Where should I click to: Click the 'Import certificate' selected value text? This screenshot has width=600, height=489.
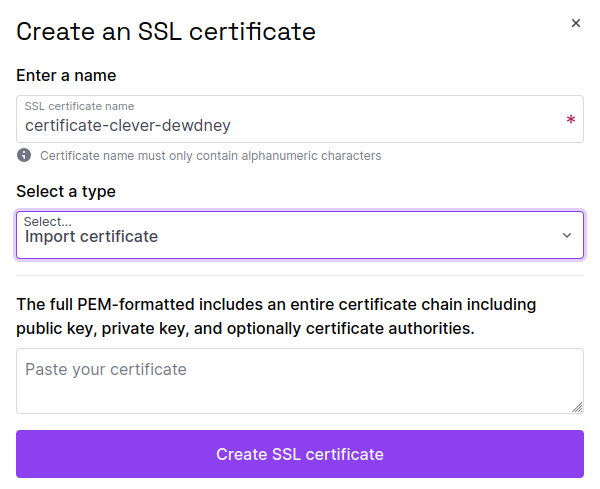[x=91, y=238]
